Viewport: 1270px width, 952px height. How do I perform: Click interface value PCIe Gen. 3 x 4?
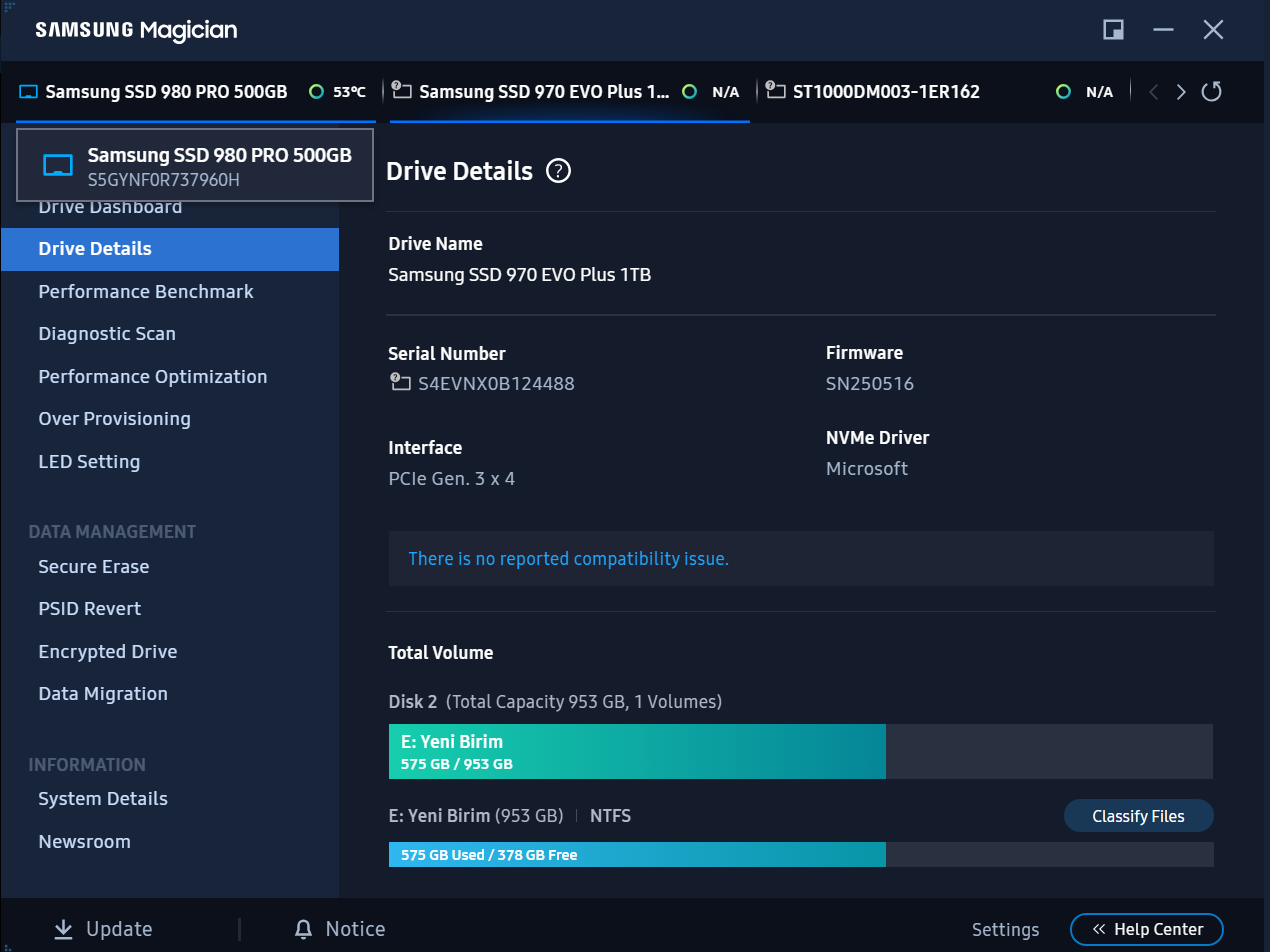tap(452, 479)
